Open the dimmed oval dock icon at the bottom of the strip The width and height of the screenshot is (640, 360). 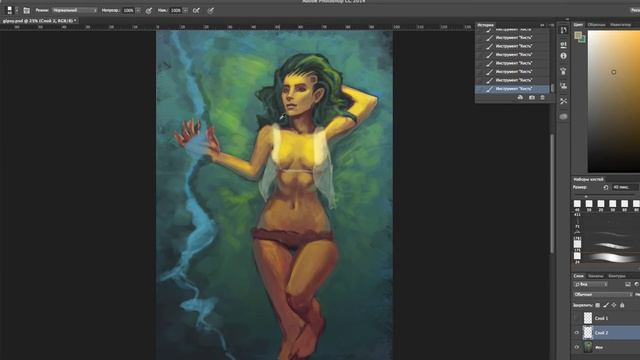563,116
